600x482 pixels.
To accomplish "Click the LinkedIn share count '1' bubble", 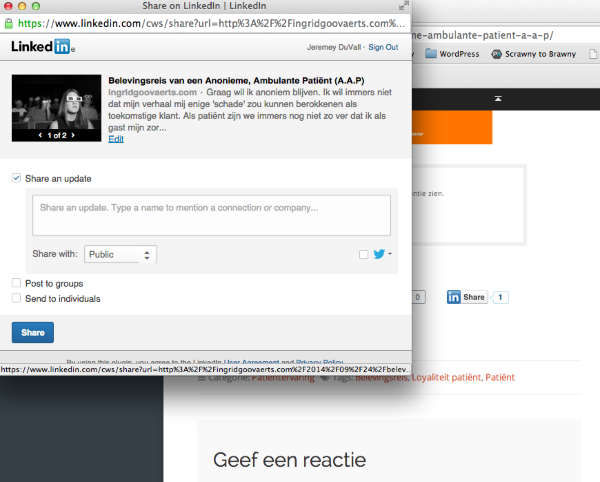I will [500, 297].
